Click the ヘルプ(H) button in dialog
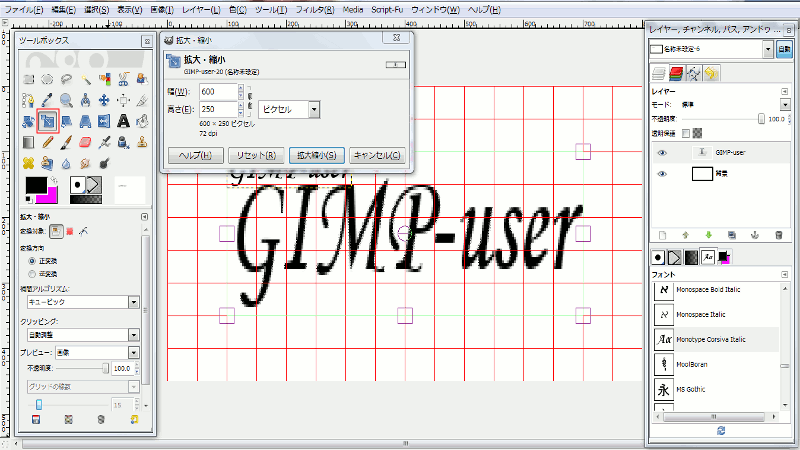The height and width of the screenshot is (450, 800). [x=195, y=155]
